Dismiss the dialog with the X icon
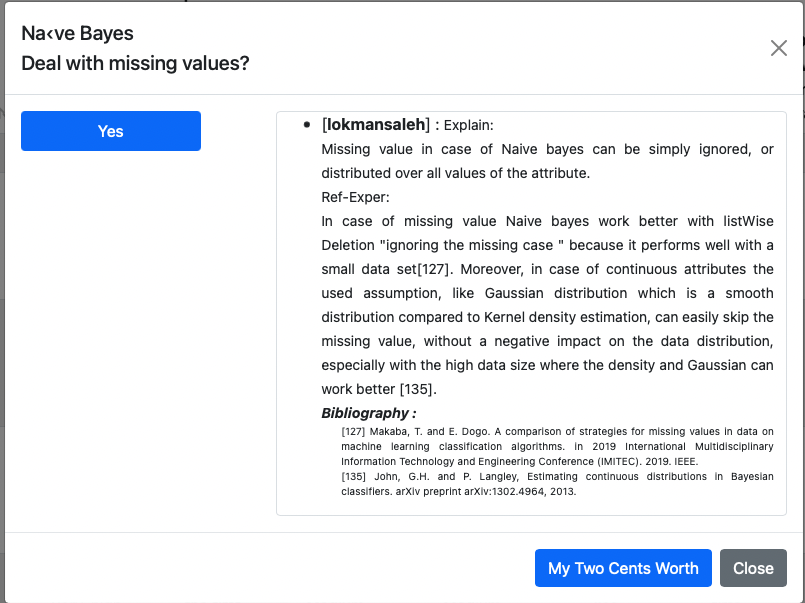The height and width of the screenshot is (603, 805). pos(778,48)
